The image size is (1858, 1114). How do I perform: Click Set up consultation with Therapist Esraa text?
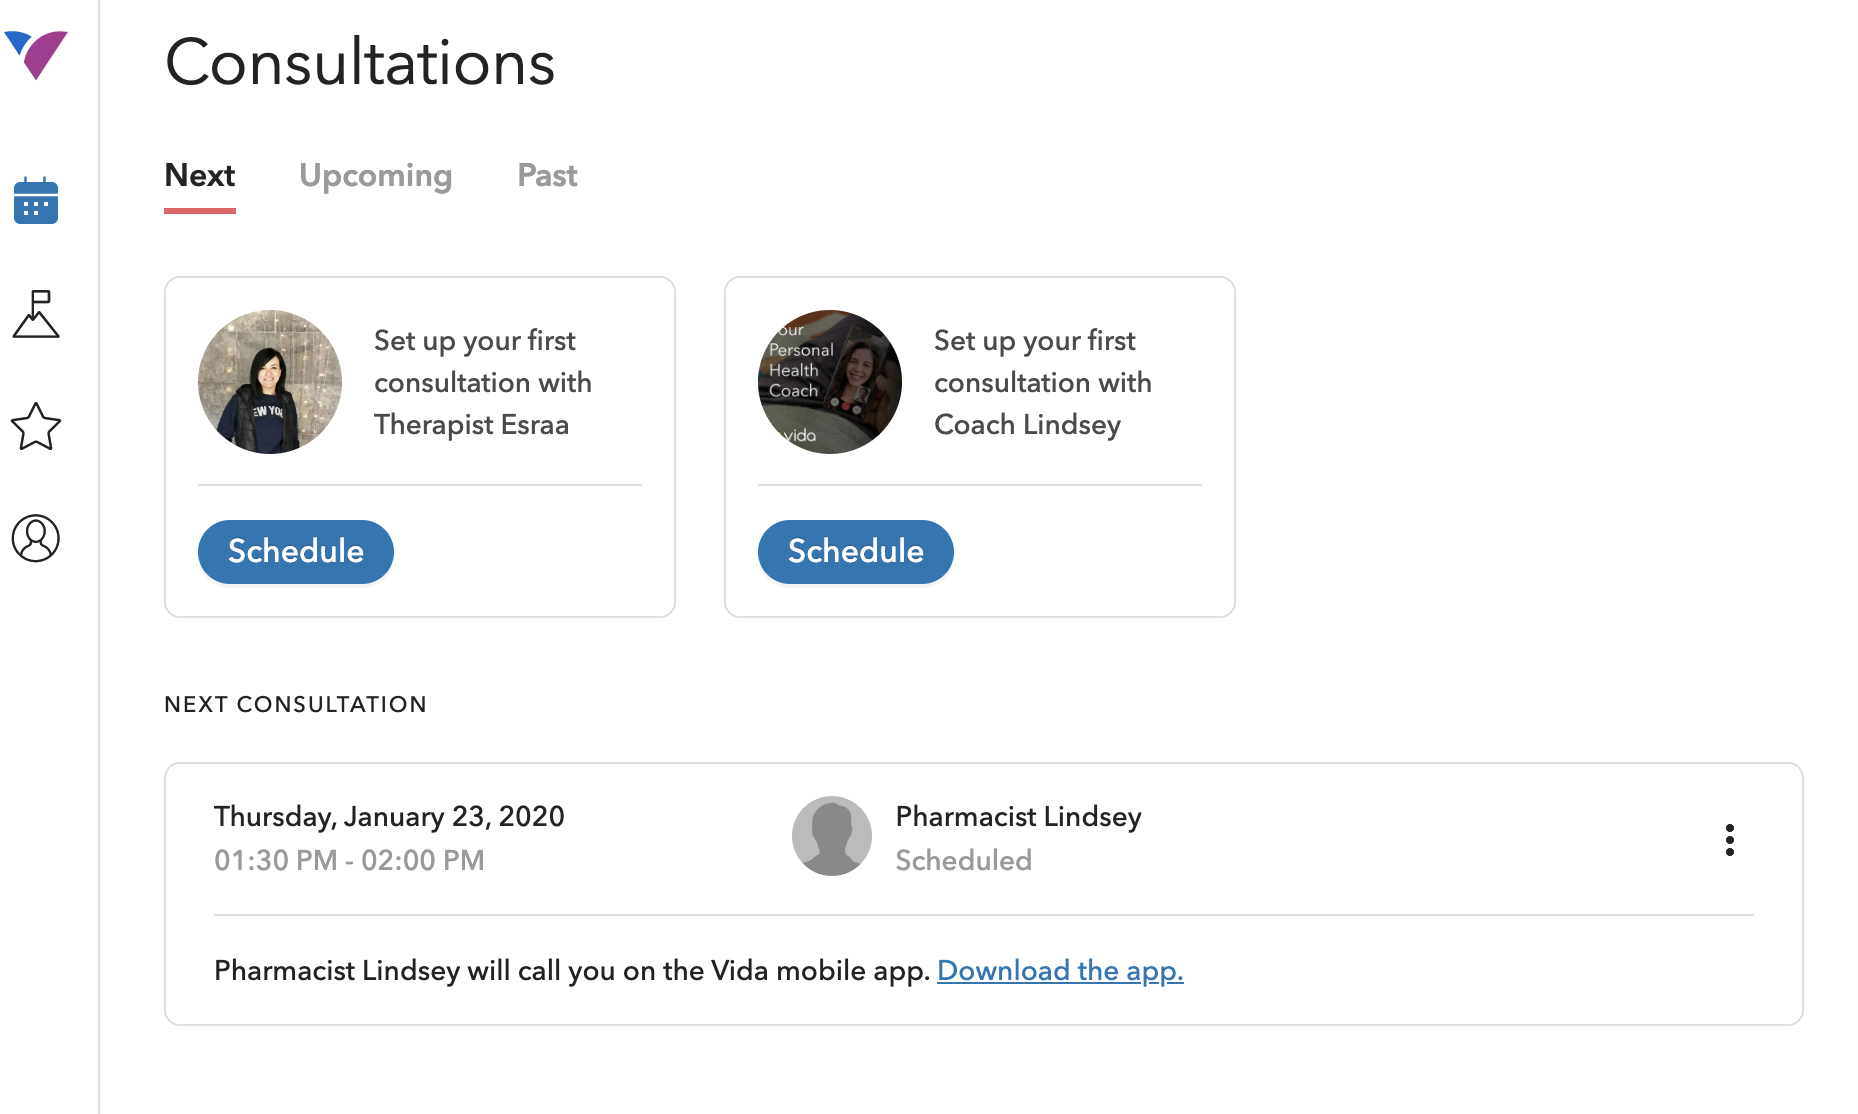[x=483, y=382]
